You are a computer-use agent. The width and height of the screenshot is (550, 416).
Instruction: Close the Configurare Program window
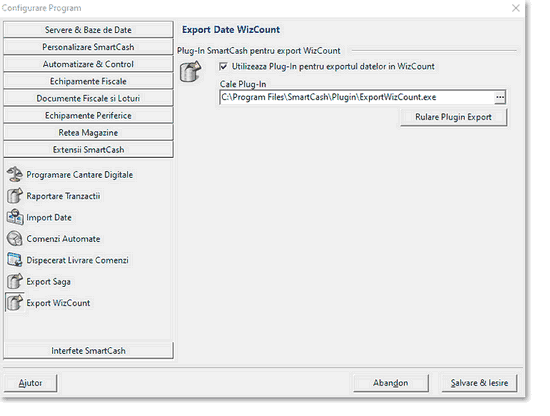point(515,8)
